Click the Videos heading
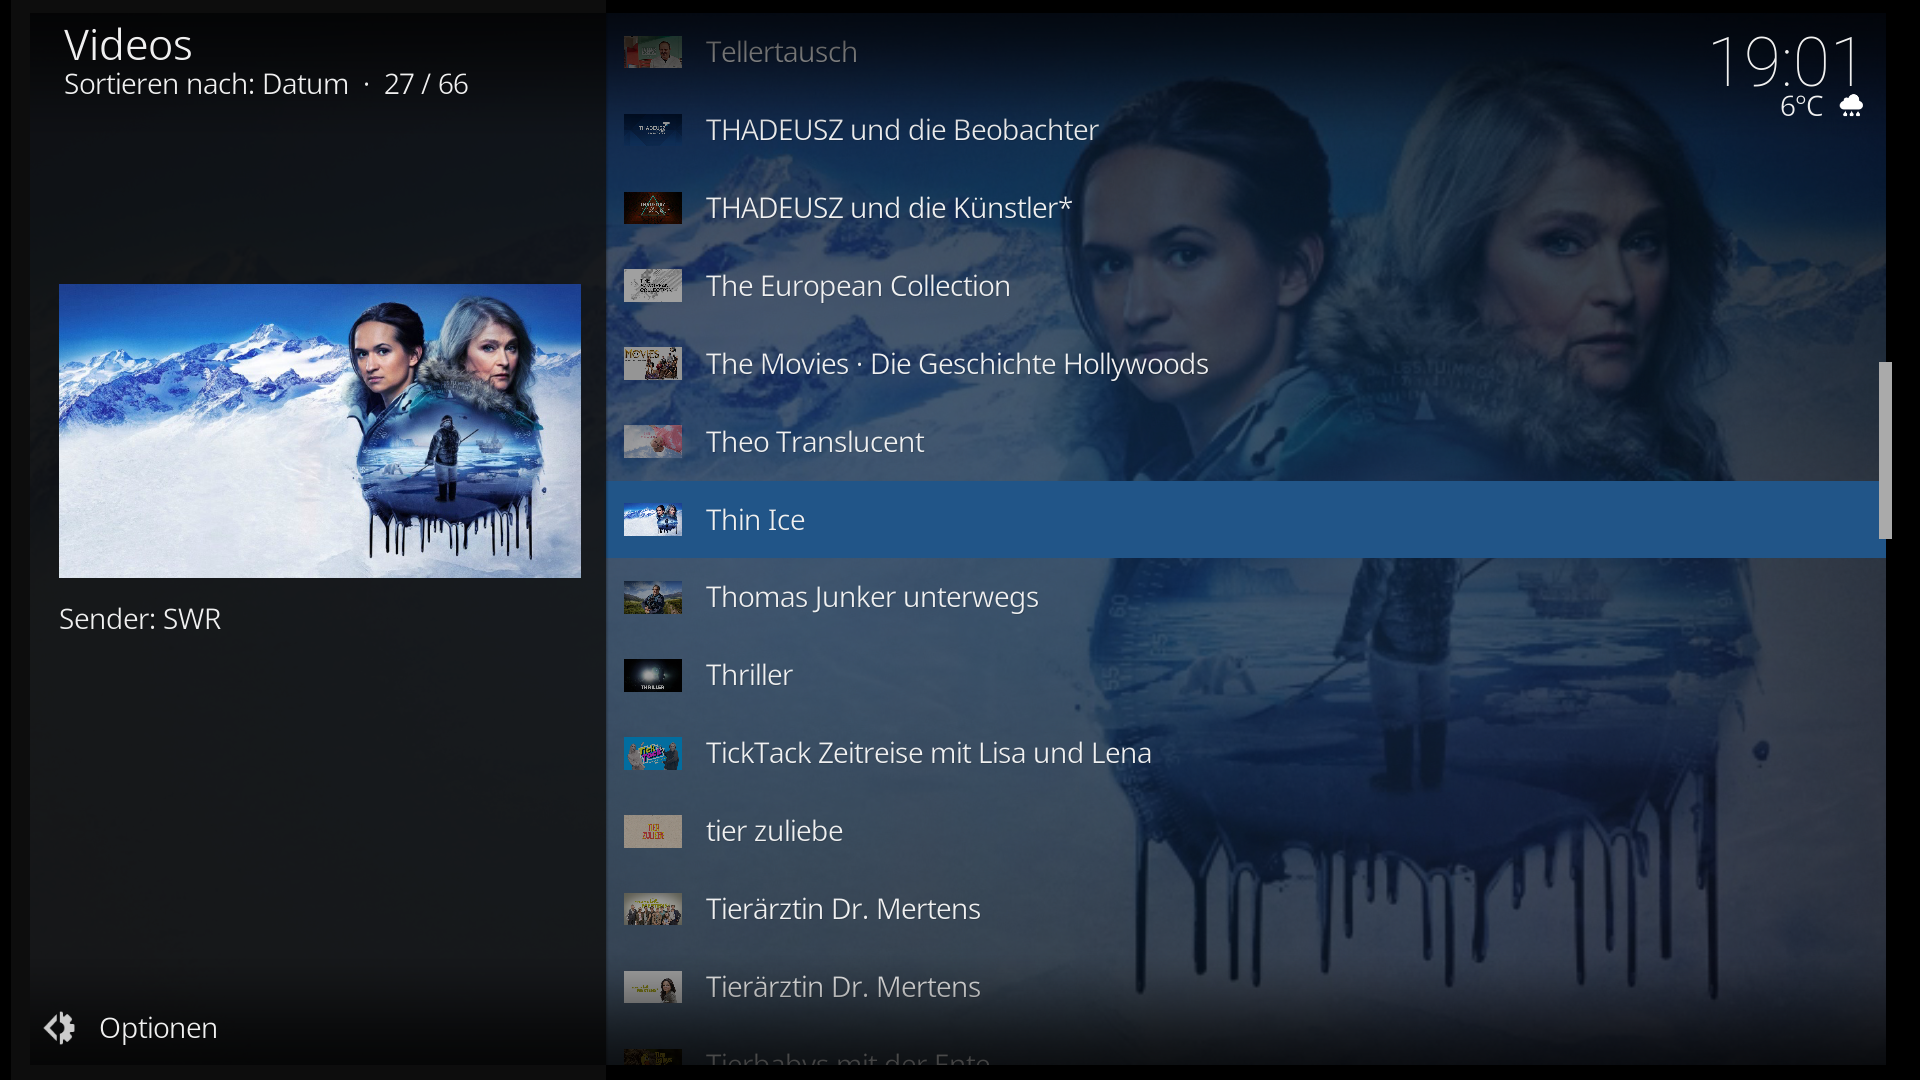The image size is (1920, 1080). pos(128,45)
